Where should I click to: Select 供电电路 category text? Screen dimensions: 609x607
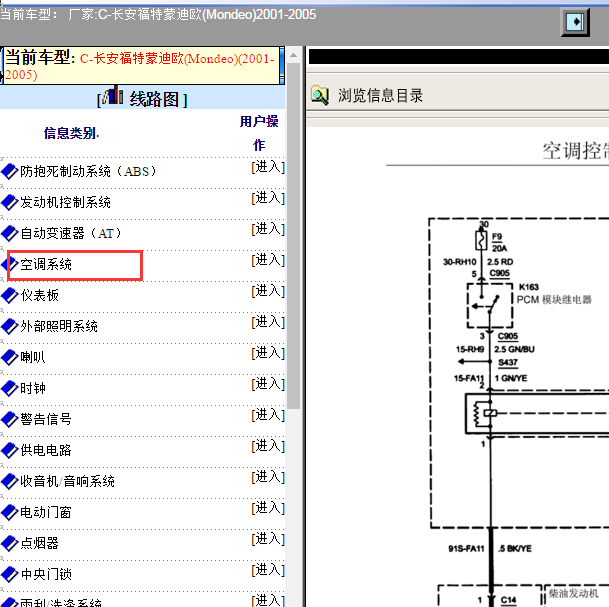[x=46, y=450]
